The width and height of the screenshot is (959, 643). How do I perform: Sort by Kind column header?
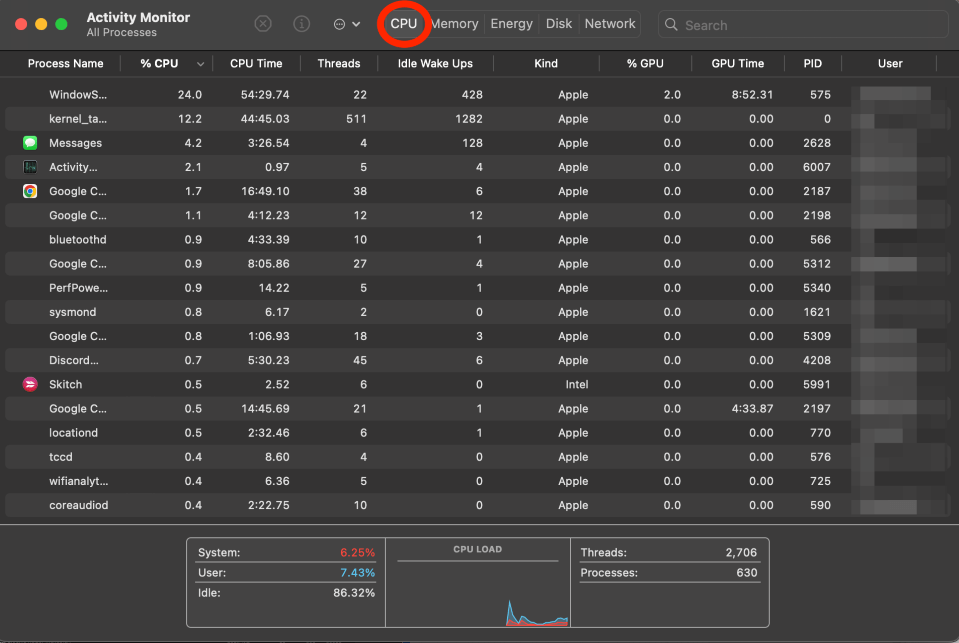pos(546,64)
